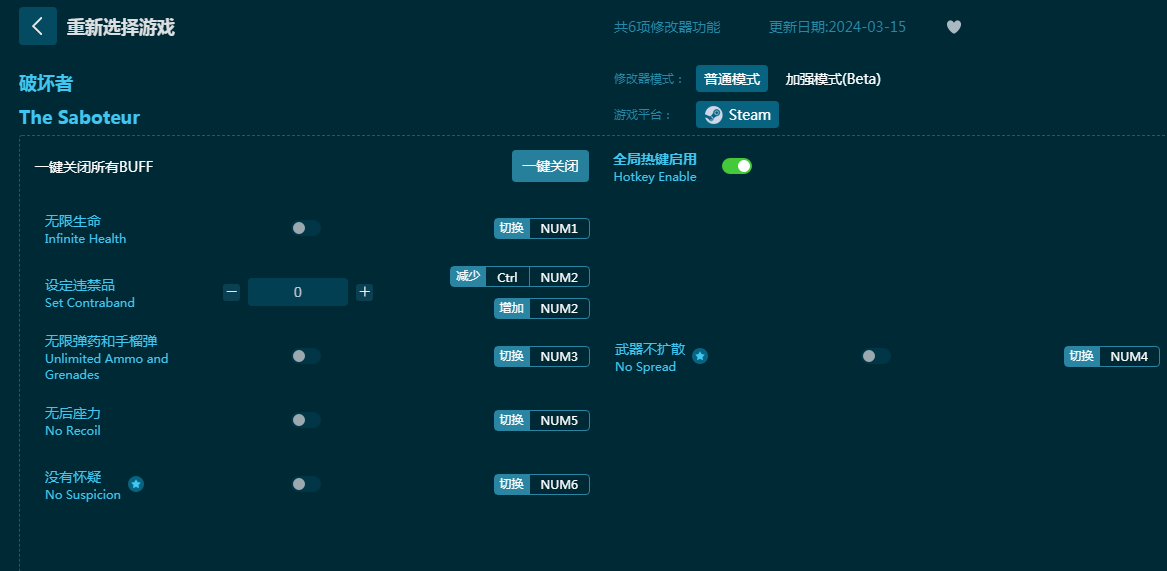Click the Steam logo icon
Image resolution: width=1167 pixels, height=571 pixels.
(713, 115)
